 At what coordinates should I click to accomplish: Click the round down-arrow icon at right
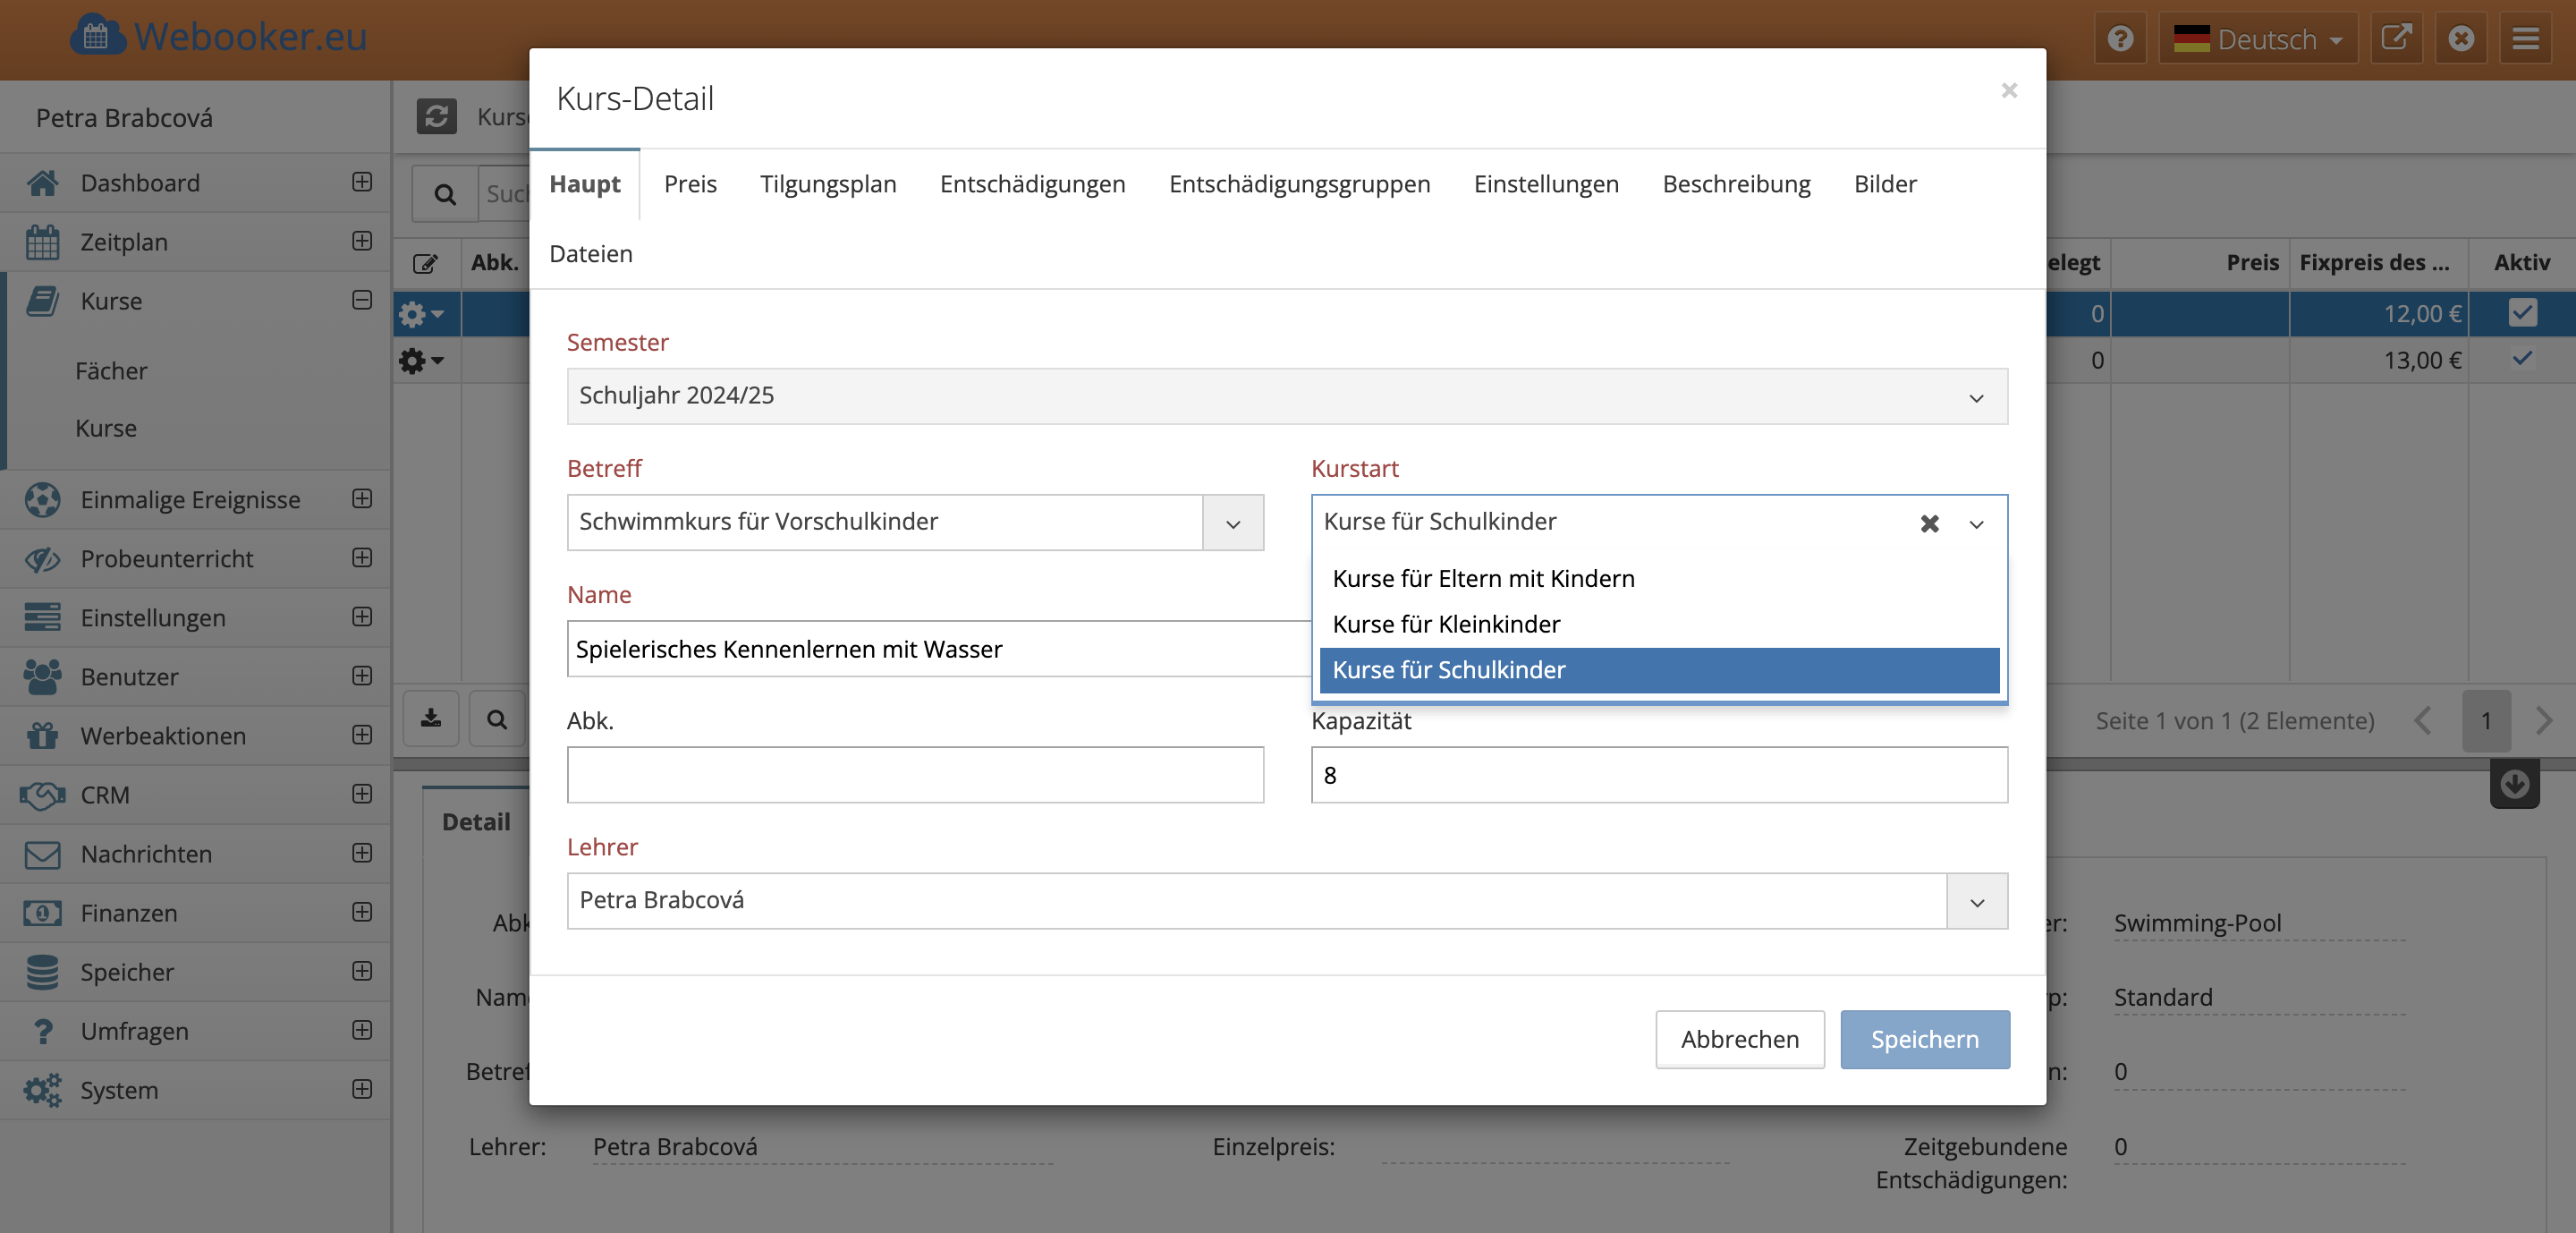pos(2514,785)
